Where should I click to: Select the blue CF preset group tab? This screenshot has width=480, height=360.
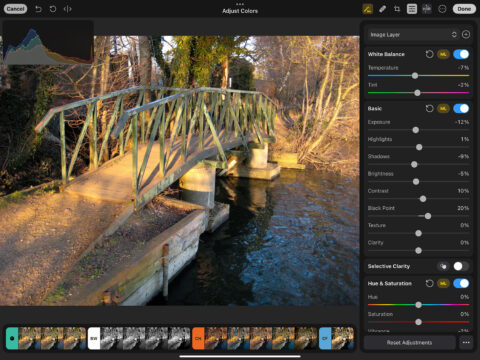click(325, 338)
